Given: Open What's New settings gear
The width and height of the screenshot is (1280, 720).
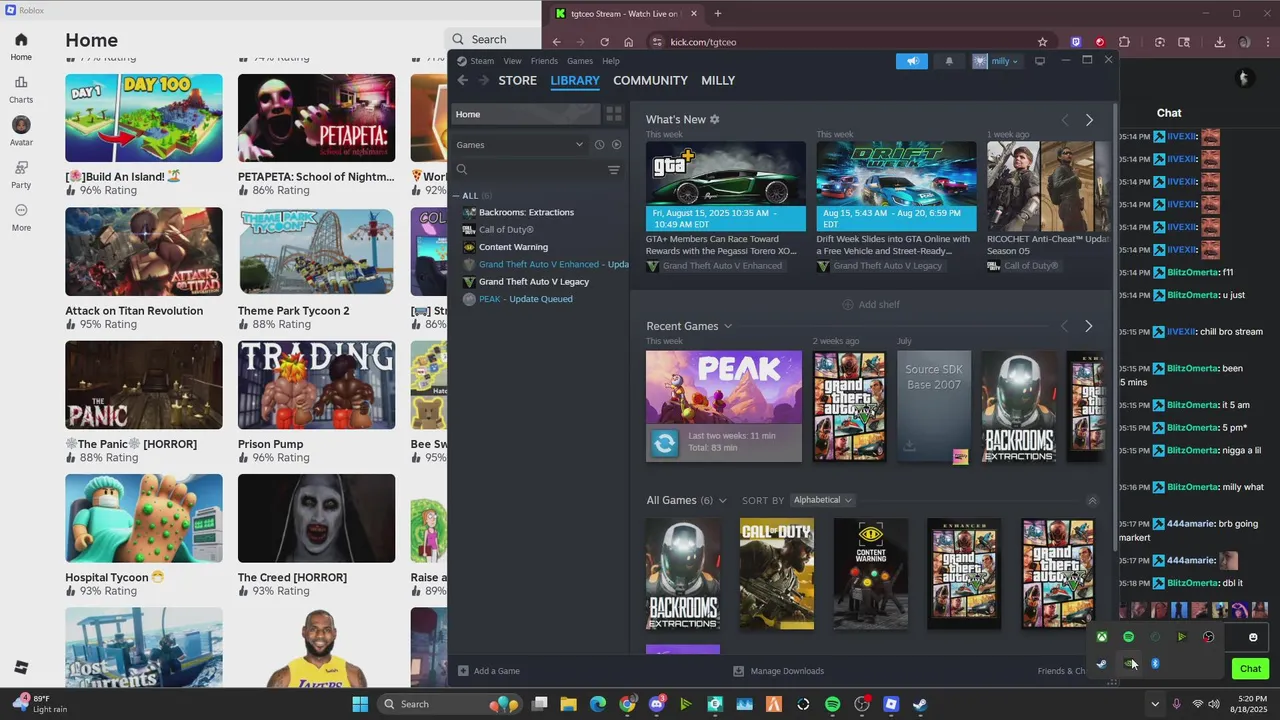Looking at the screenshot, I should [714, 119].
